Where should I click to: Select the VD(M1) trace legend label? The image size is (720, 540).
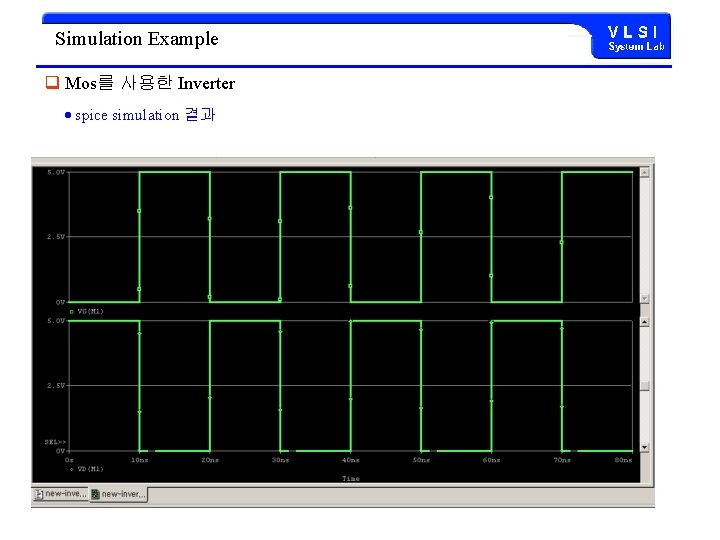pos(90,469)
